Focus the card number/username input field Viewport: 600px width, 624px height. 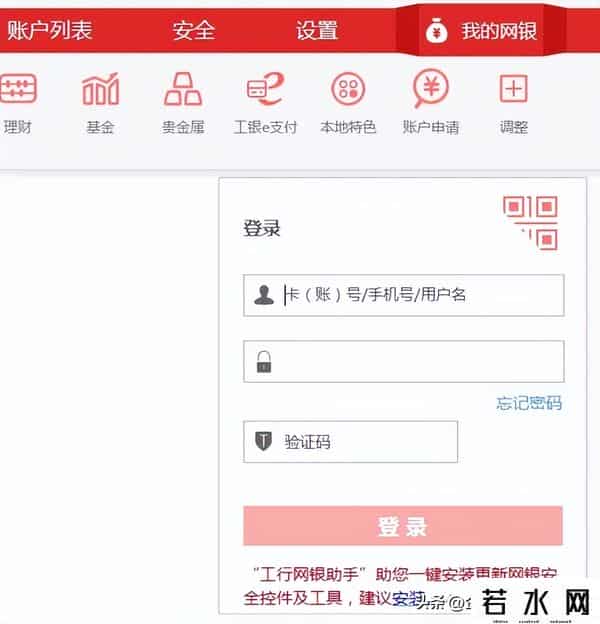click(404, 295)
